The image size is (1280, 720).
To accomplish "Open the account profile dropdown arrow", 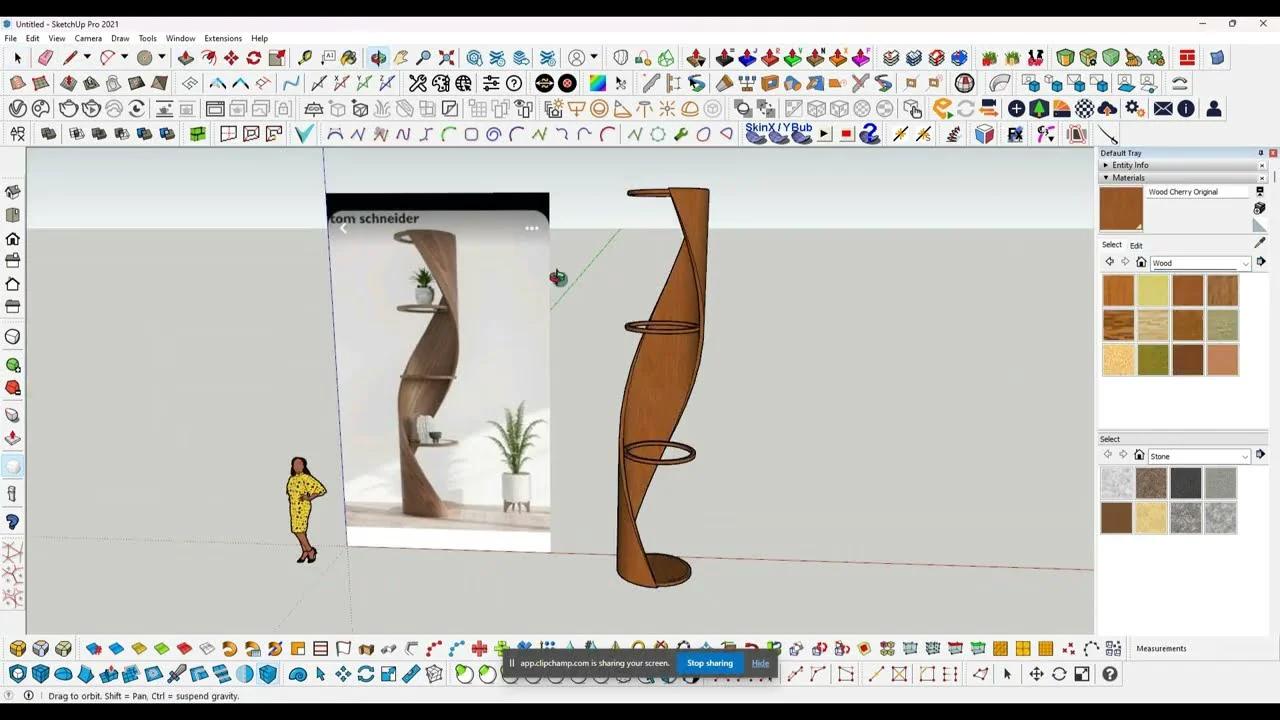I will coord(594,58).
